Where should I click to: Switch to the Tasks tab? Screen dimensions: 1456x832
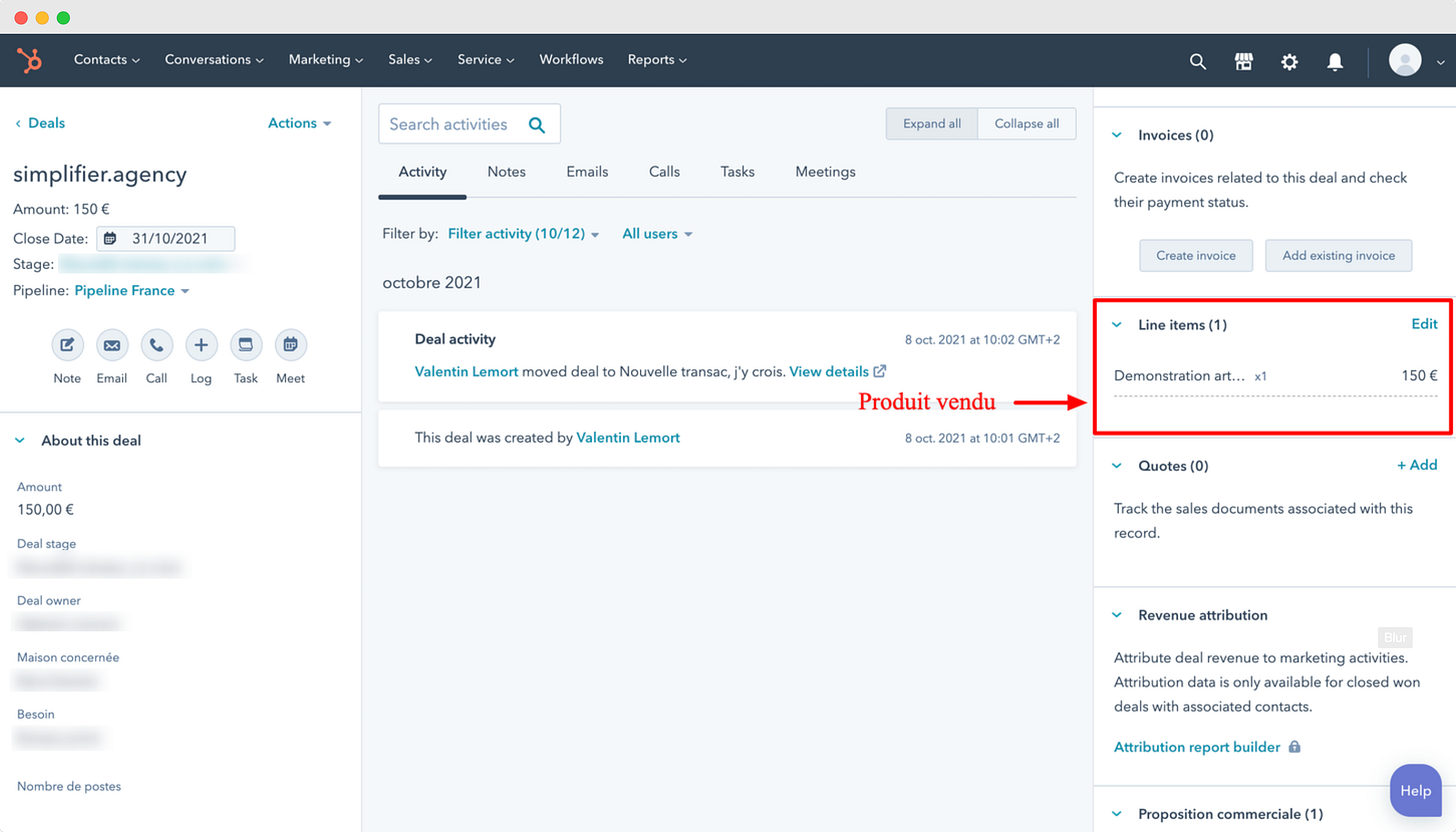(737, 172)
